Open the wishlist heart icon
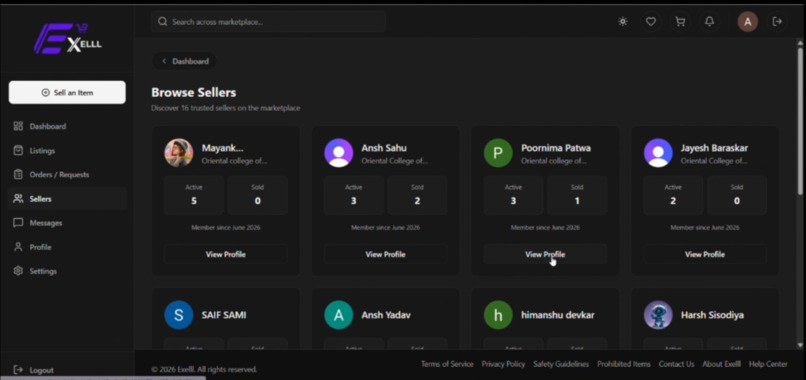The image size is (806, 380). point(651,22)
